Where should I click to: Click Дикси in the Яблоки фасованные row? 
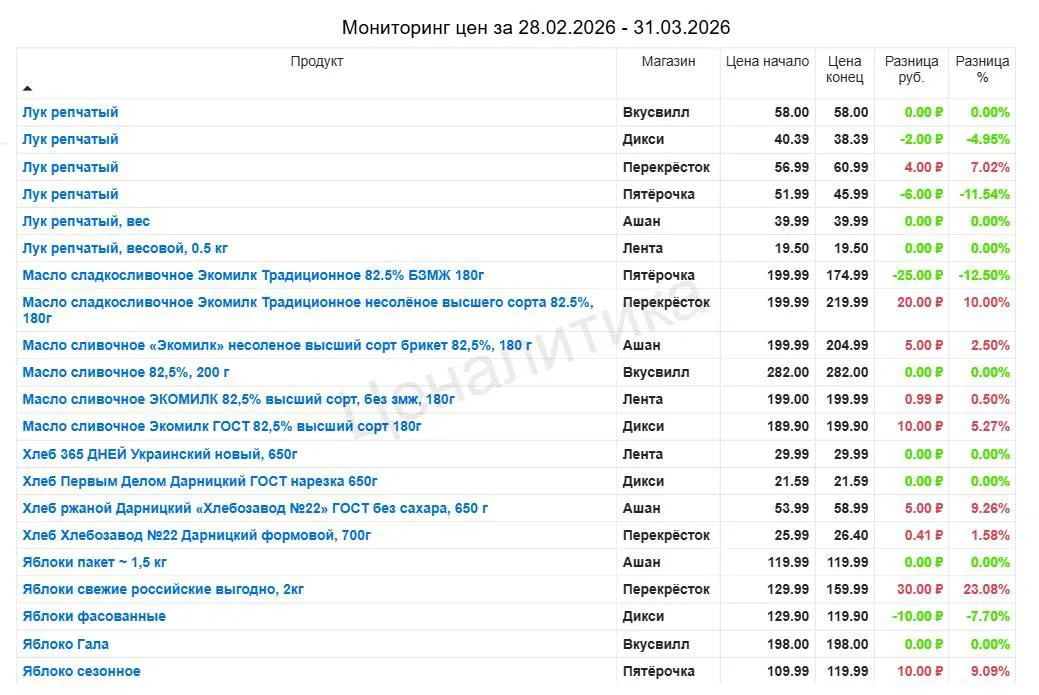click(x=643, y=617)
